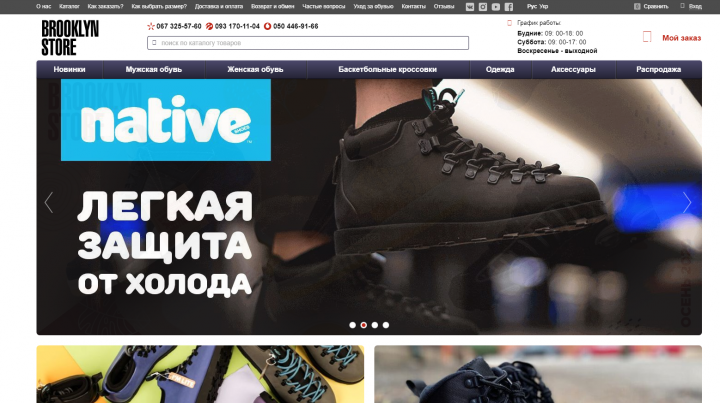Click the native brand logo banner
The width and height of the screenshot is (720, 403).
166,120
